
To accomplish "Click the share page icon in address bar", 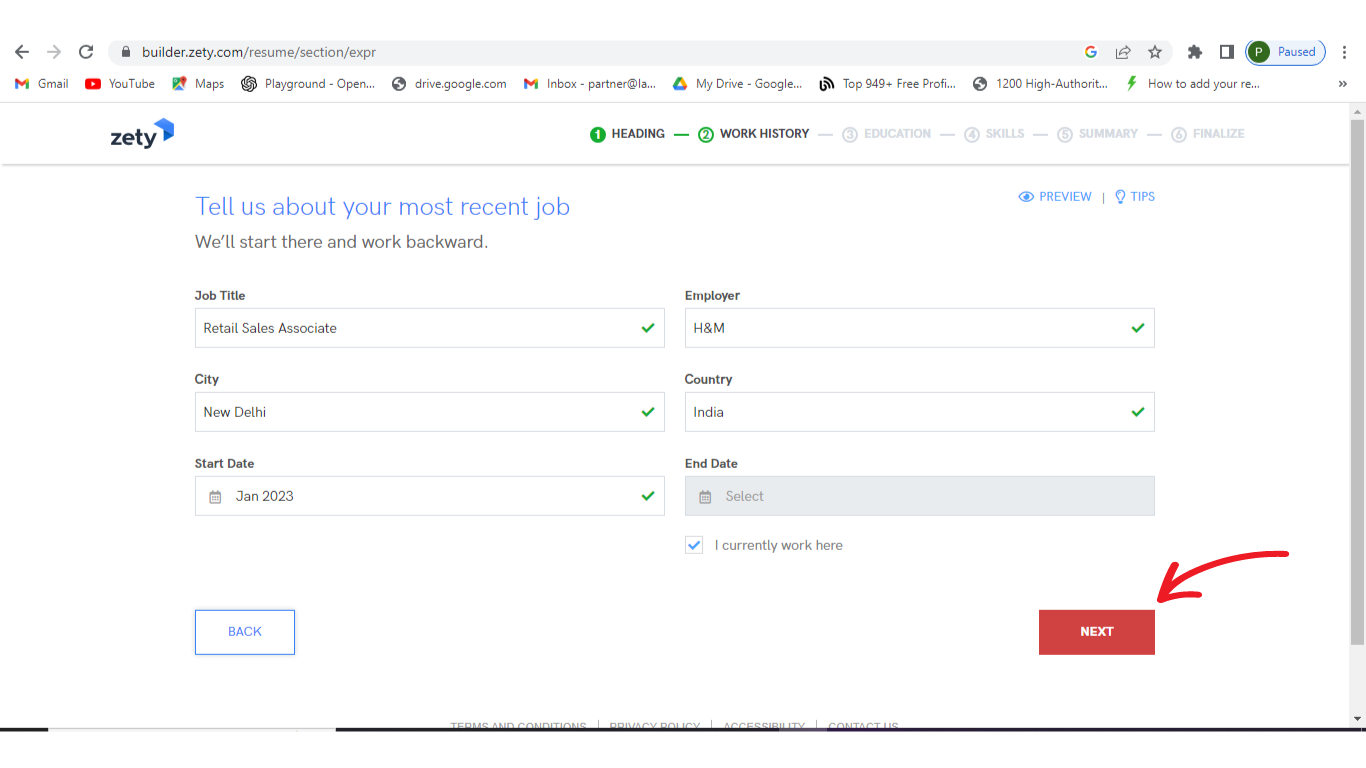I will click(x=1123, y=52).
